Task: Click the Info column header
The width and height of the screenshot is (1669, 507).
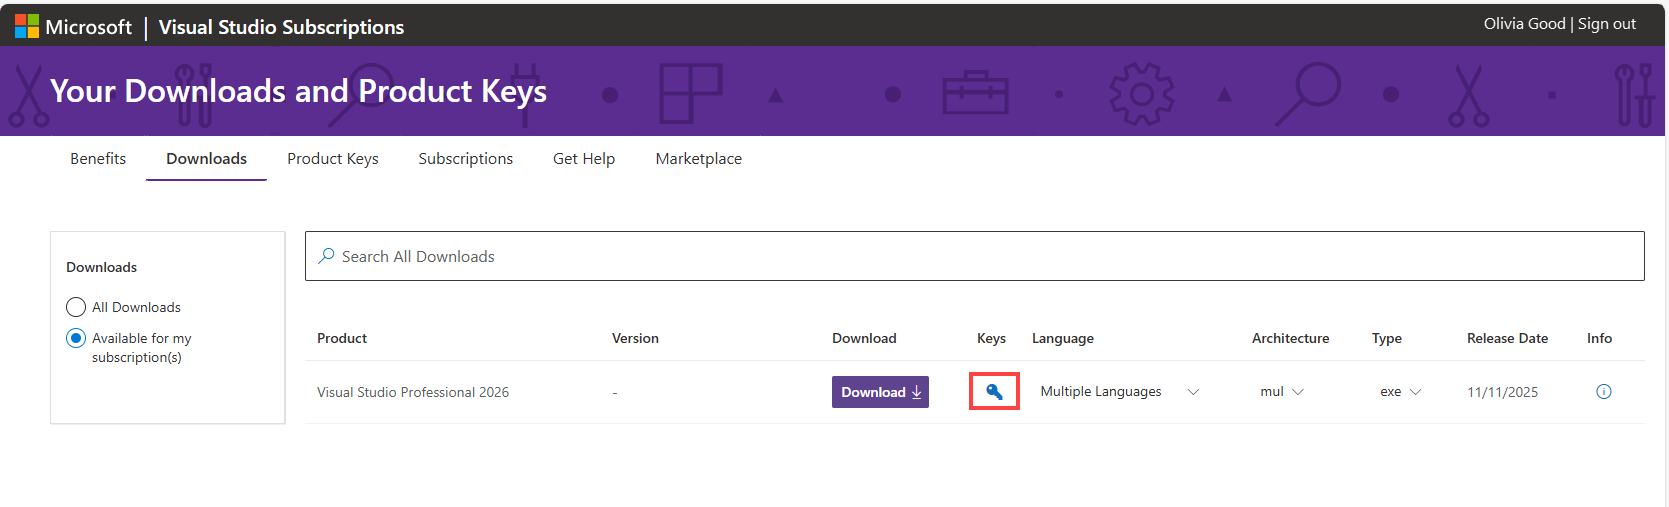Action: point(1599,338)
